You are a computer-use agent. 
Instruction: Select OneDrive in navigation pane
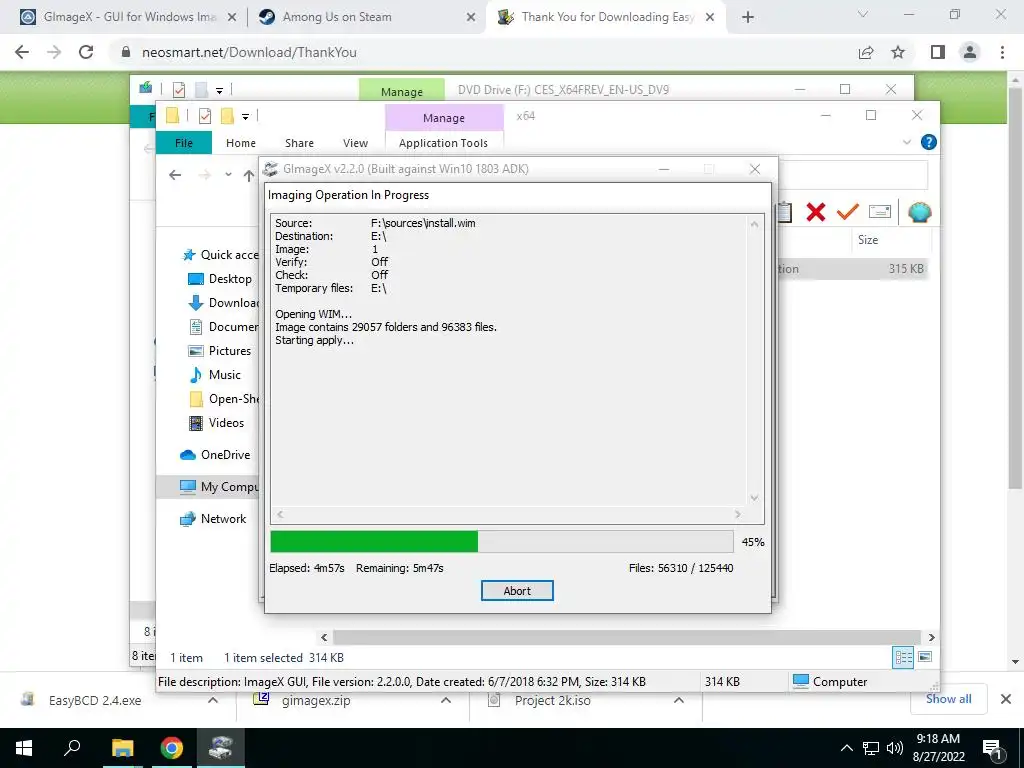click(x=215, y=455)
